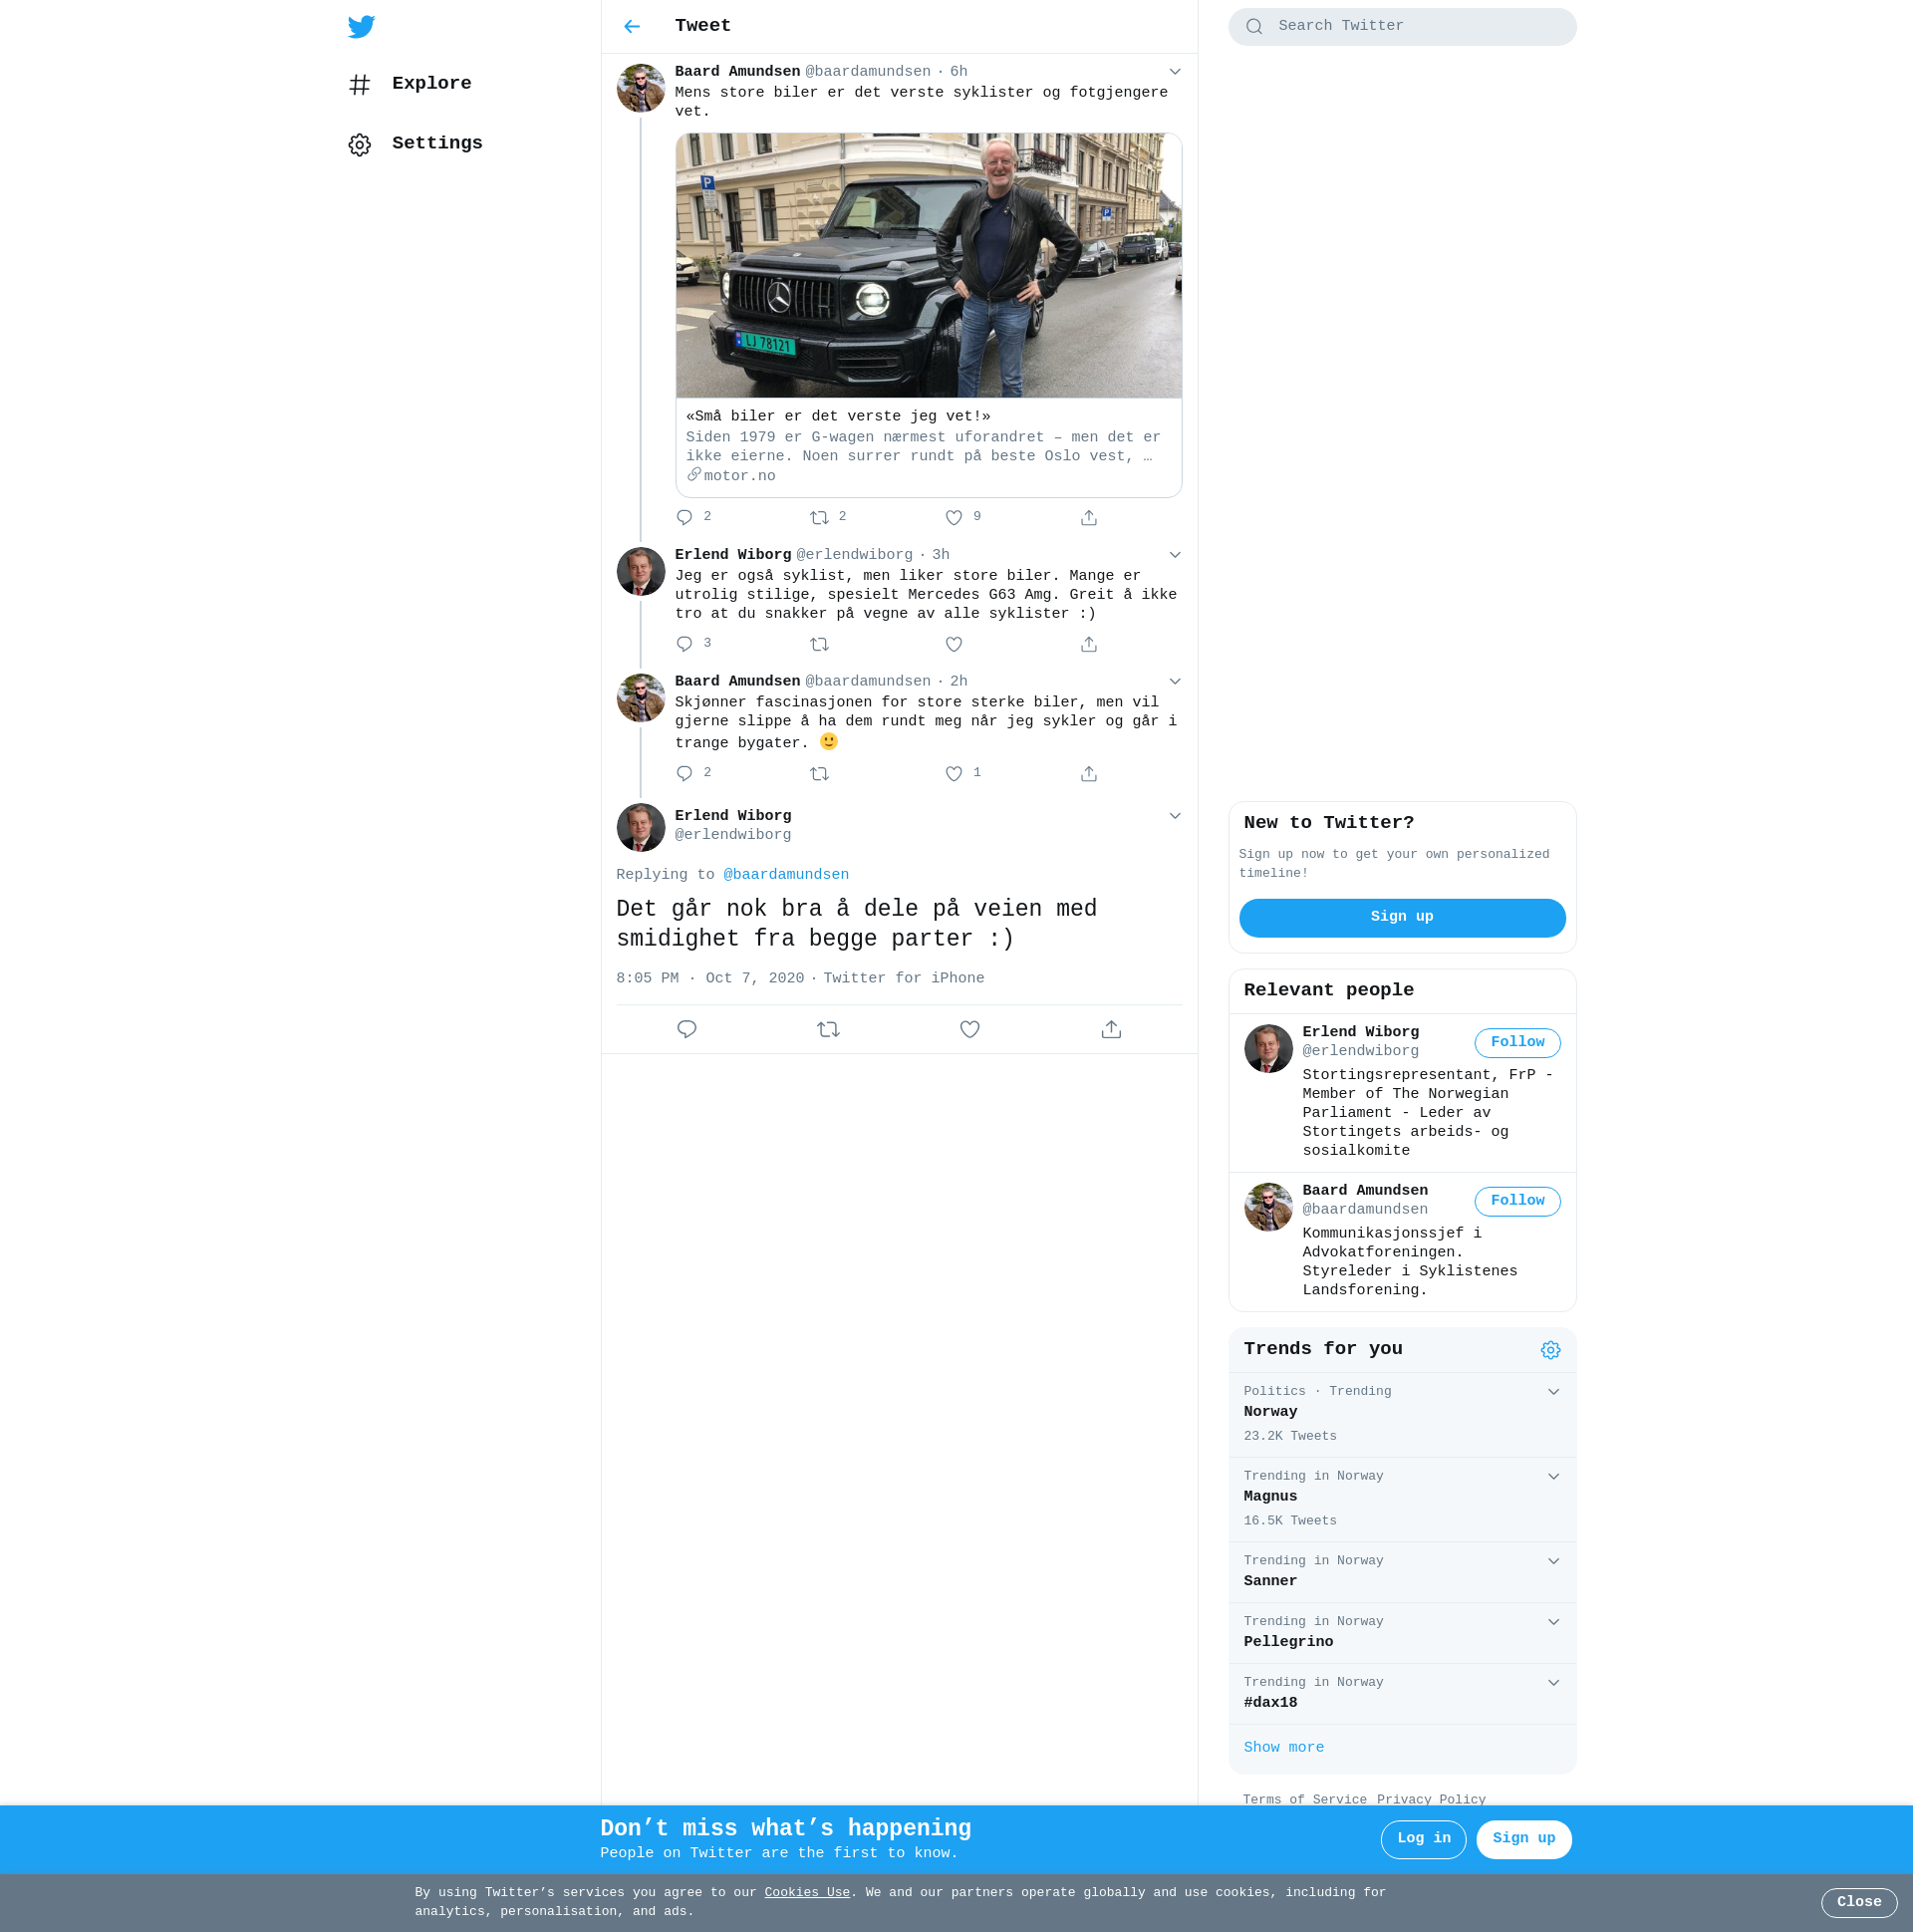This screenshot has width=1913, height=1932.
Task: Open the Cookies Use link
Action: click(806, 1892)
